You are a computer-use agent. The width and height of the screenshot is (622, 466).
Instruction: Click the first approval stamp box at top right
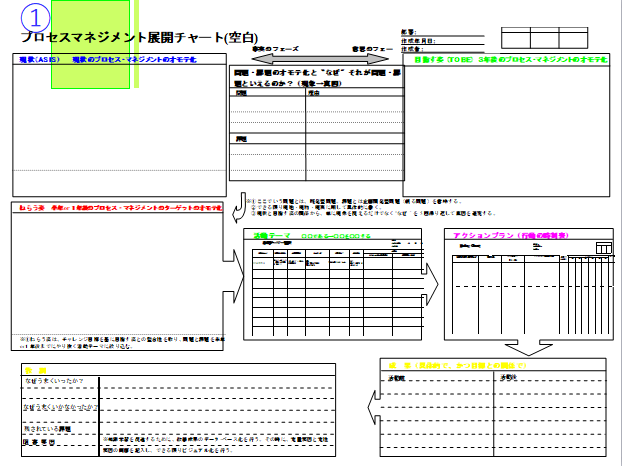(516, 38)
